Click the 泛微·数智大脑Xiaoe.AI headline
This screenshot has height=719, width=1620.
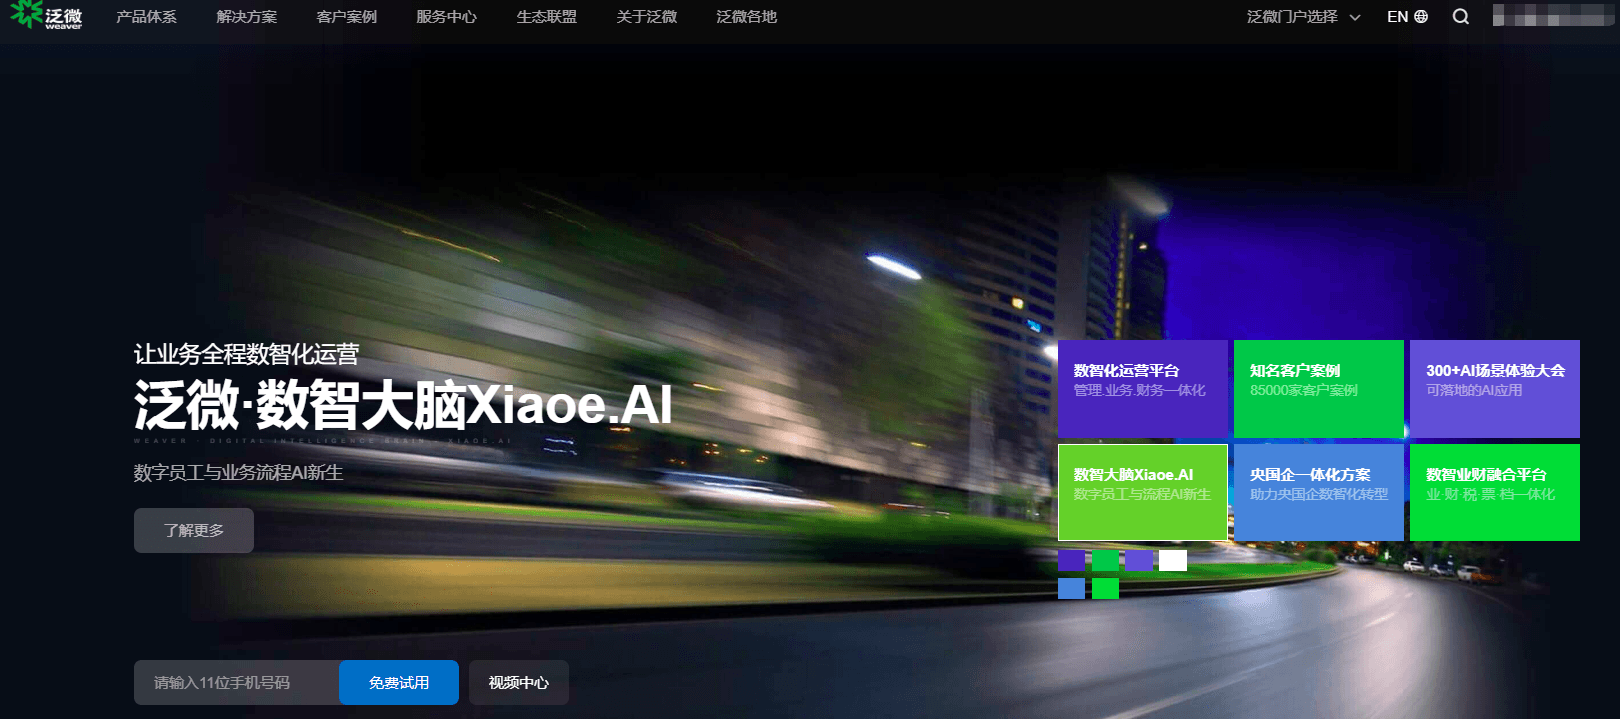pos(403,405)
